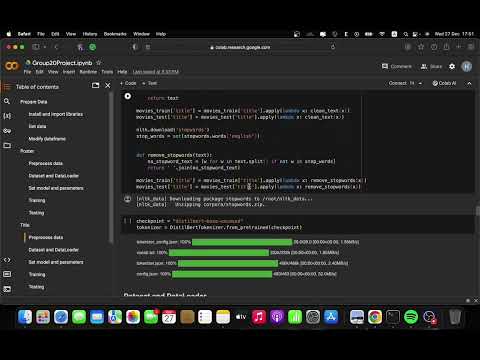The image size is (480, 360).
Task: Click the Colab logo
Action: [x=12, y=66]
